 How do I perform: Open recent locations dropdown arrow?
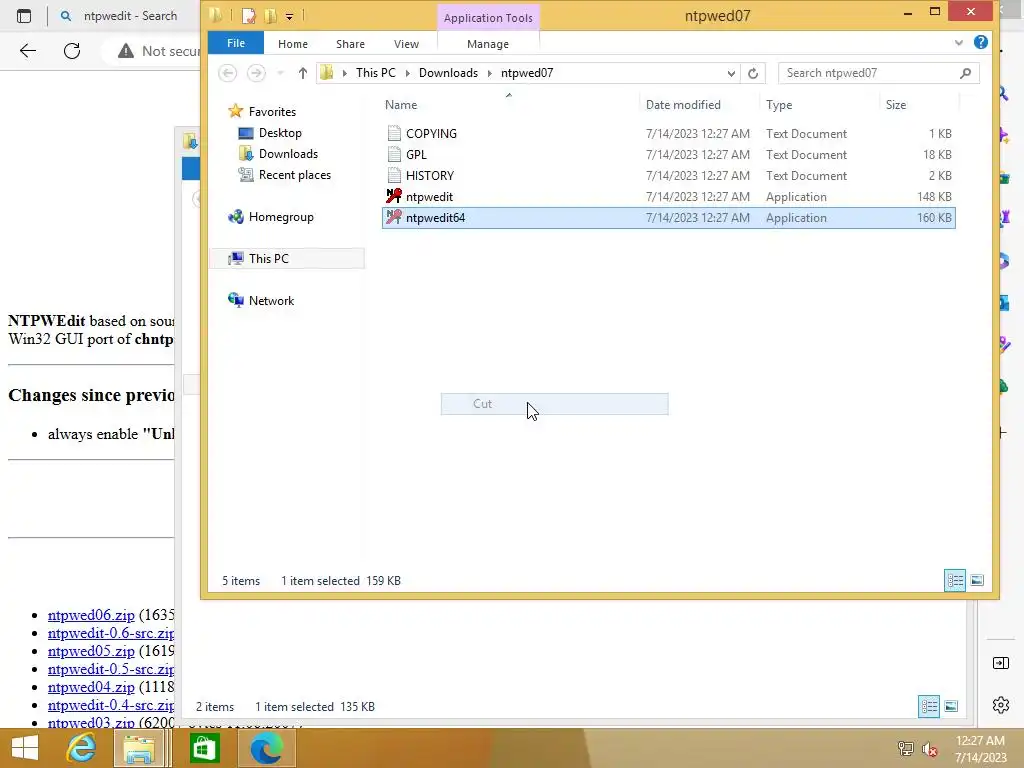pos(280,73)
